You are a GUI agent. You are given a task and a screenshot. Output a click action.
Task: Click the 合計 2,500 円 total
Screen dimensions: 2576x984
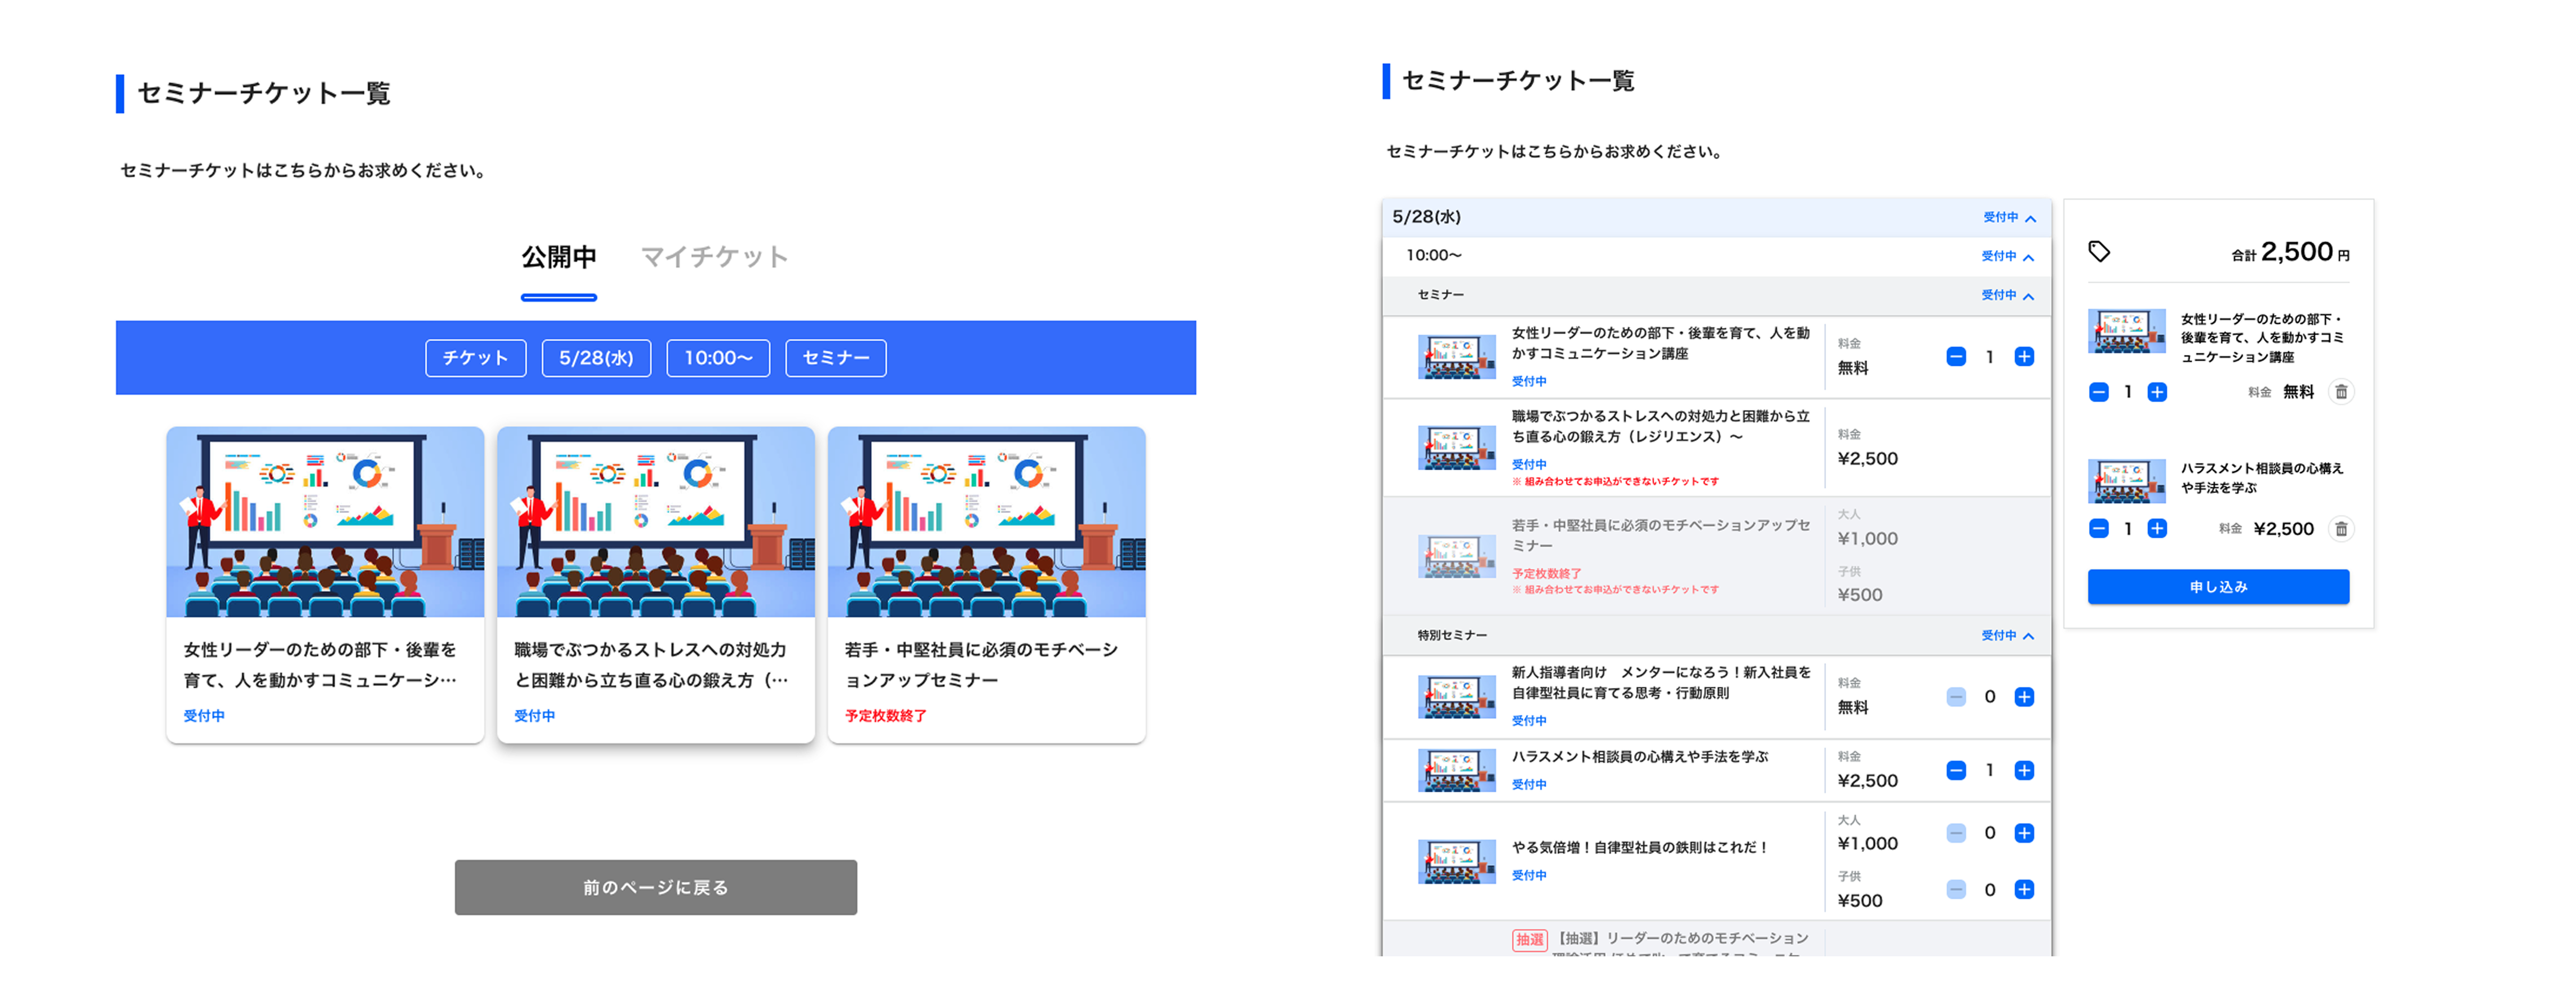[x=2290, y=252]
